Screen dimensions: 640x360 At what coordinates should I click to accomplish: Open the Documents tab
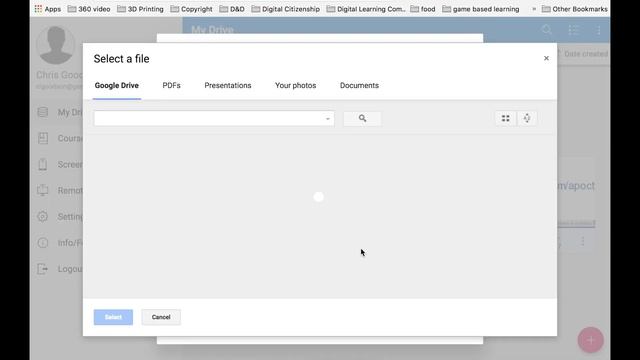click(359, 86)
